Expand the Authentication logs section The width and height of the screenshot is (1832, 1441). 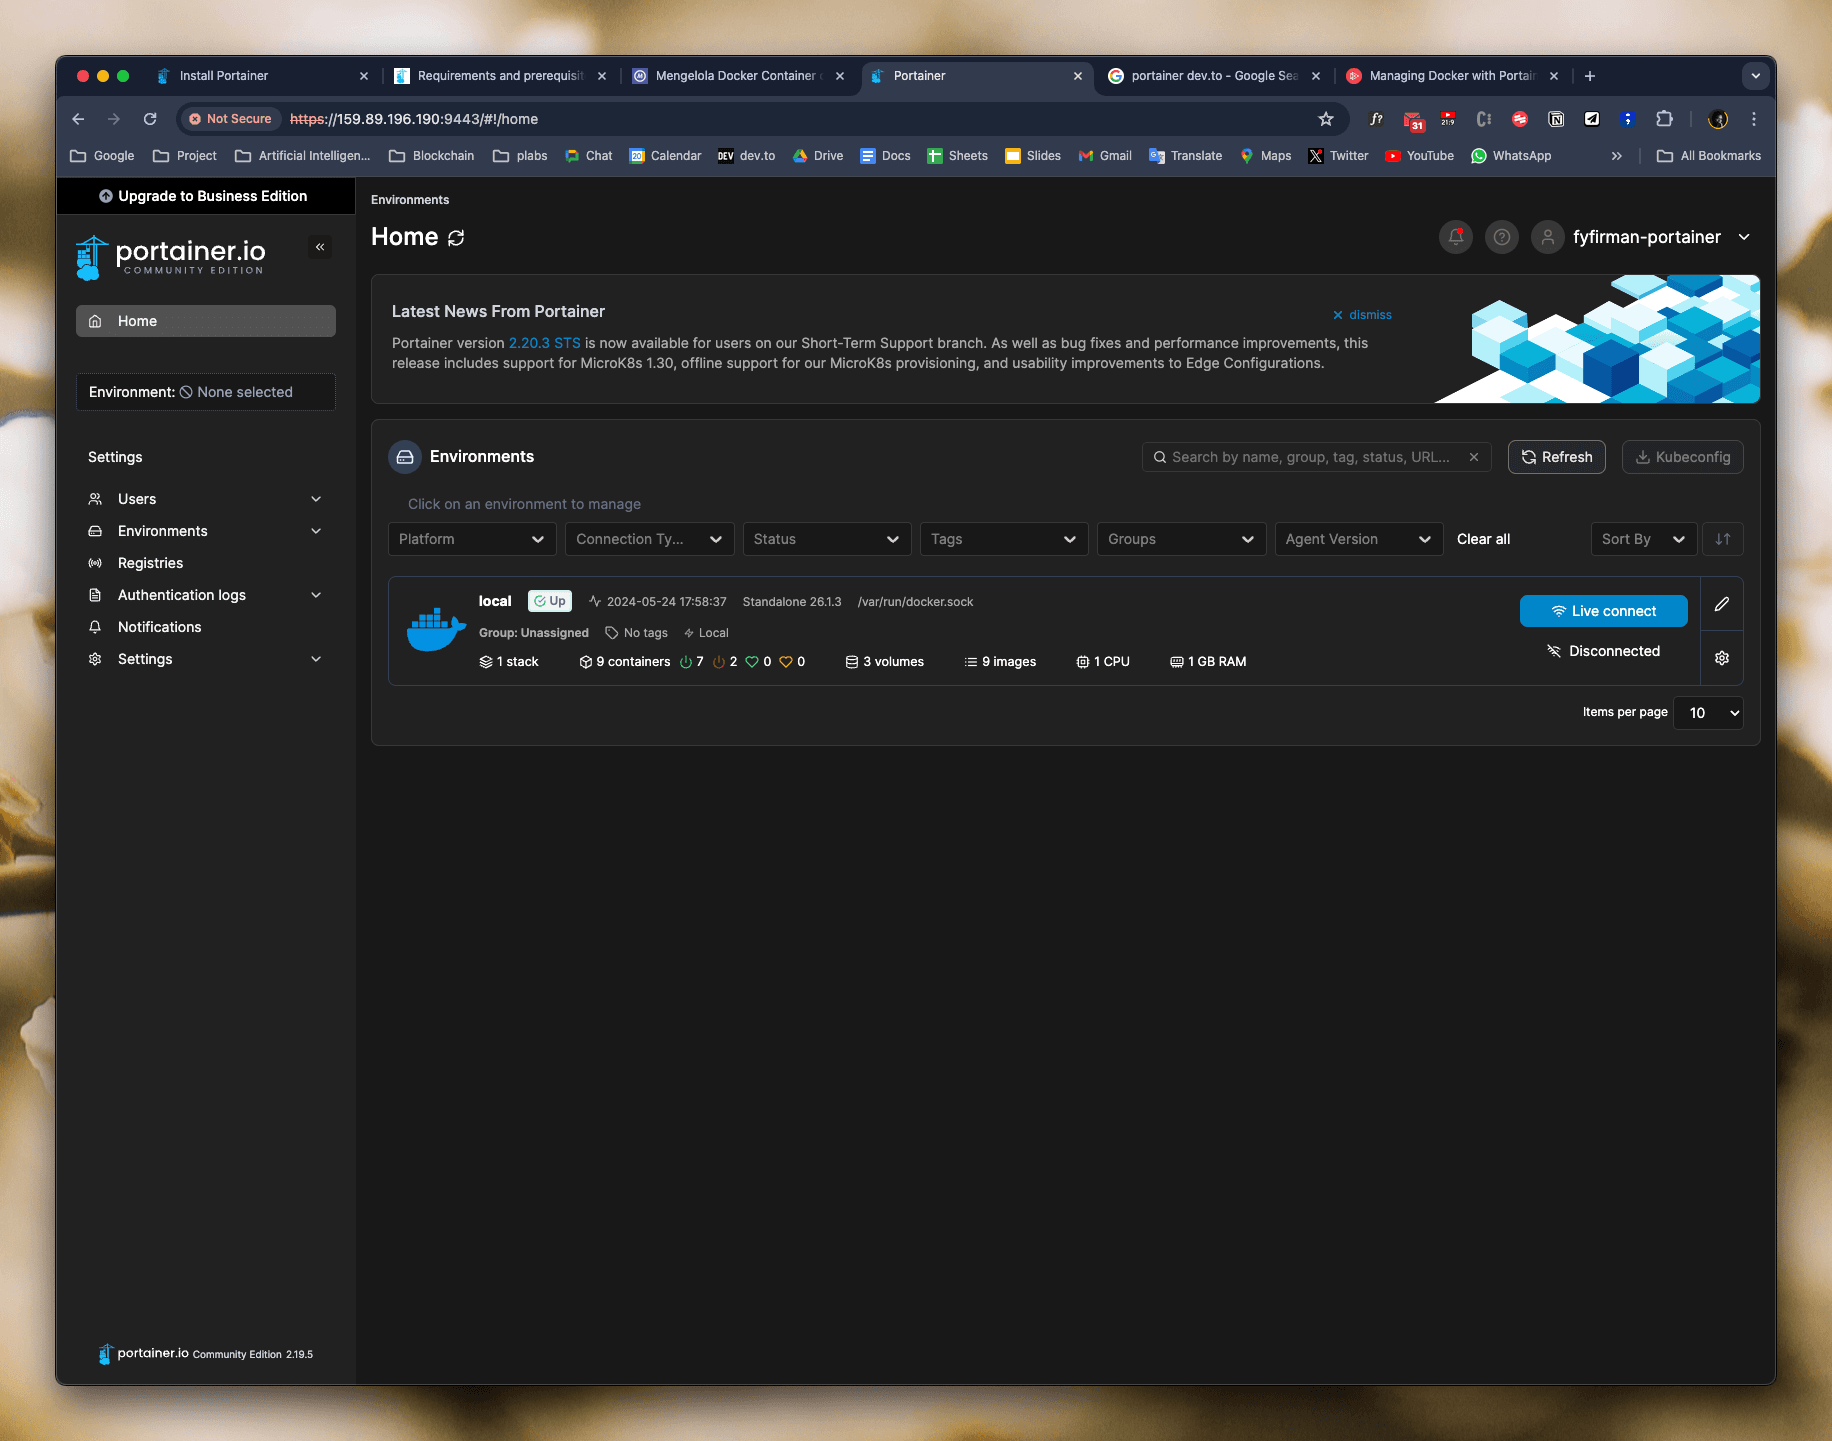[206, 595]
